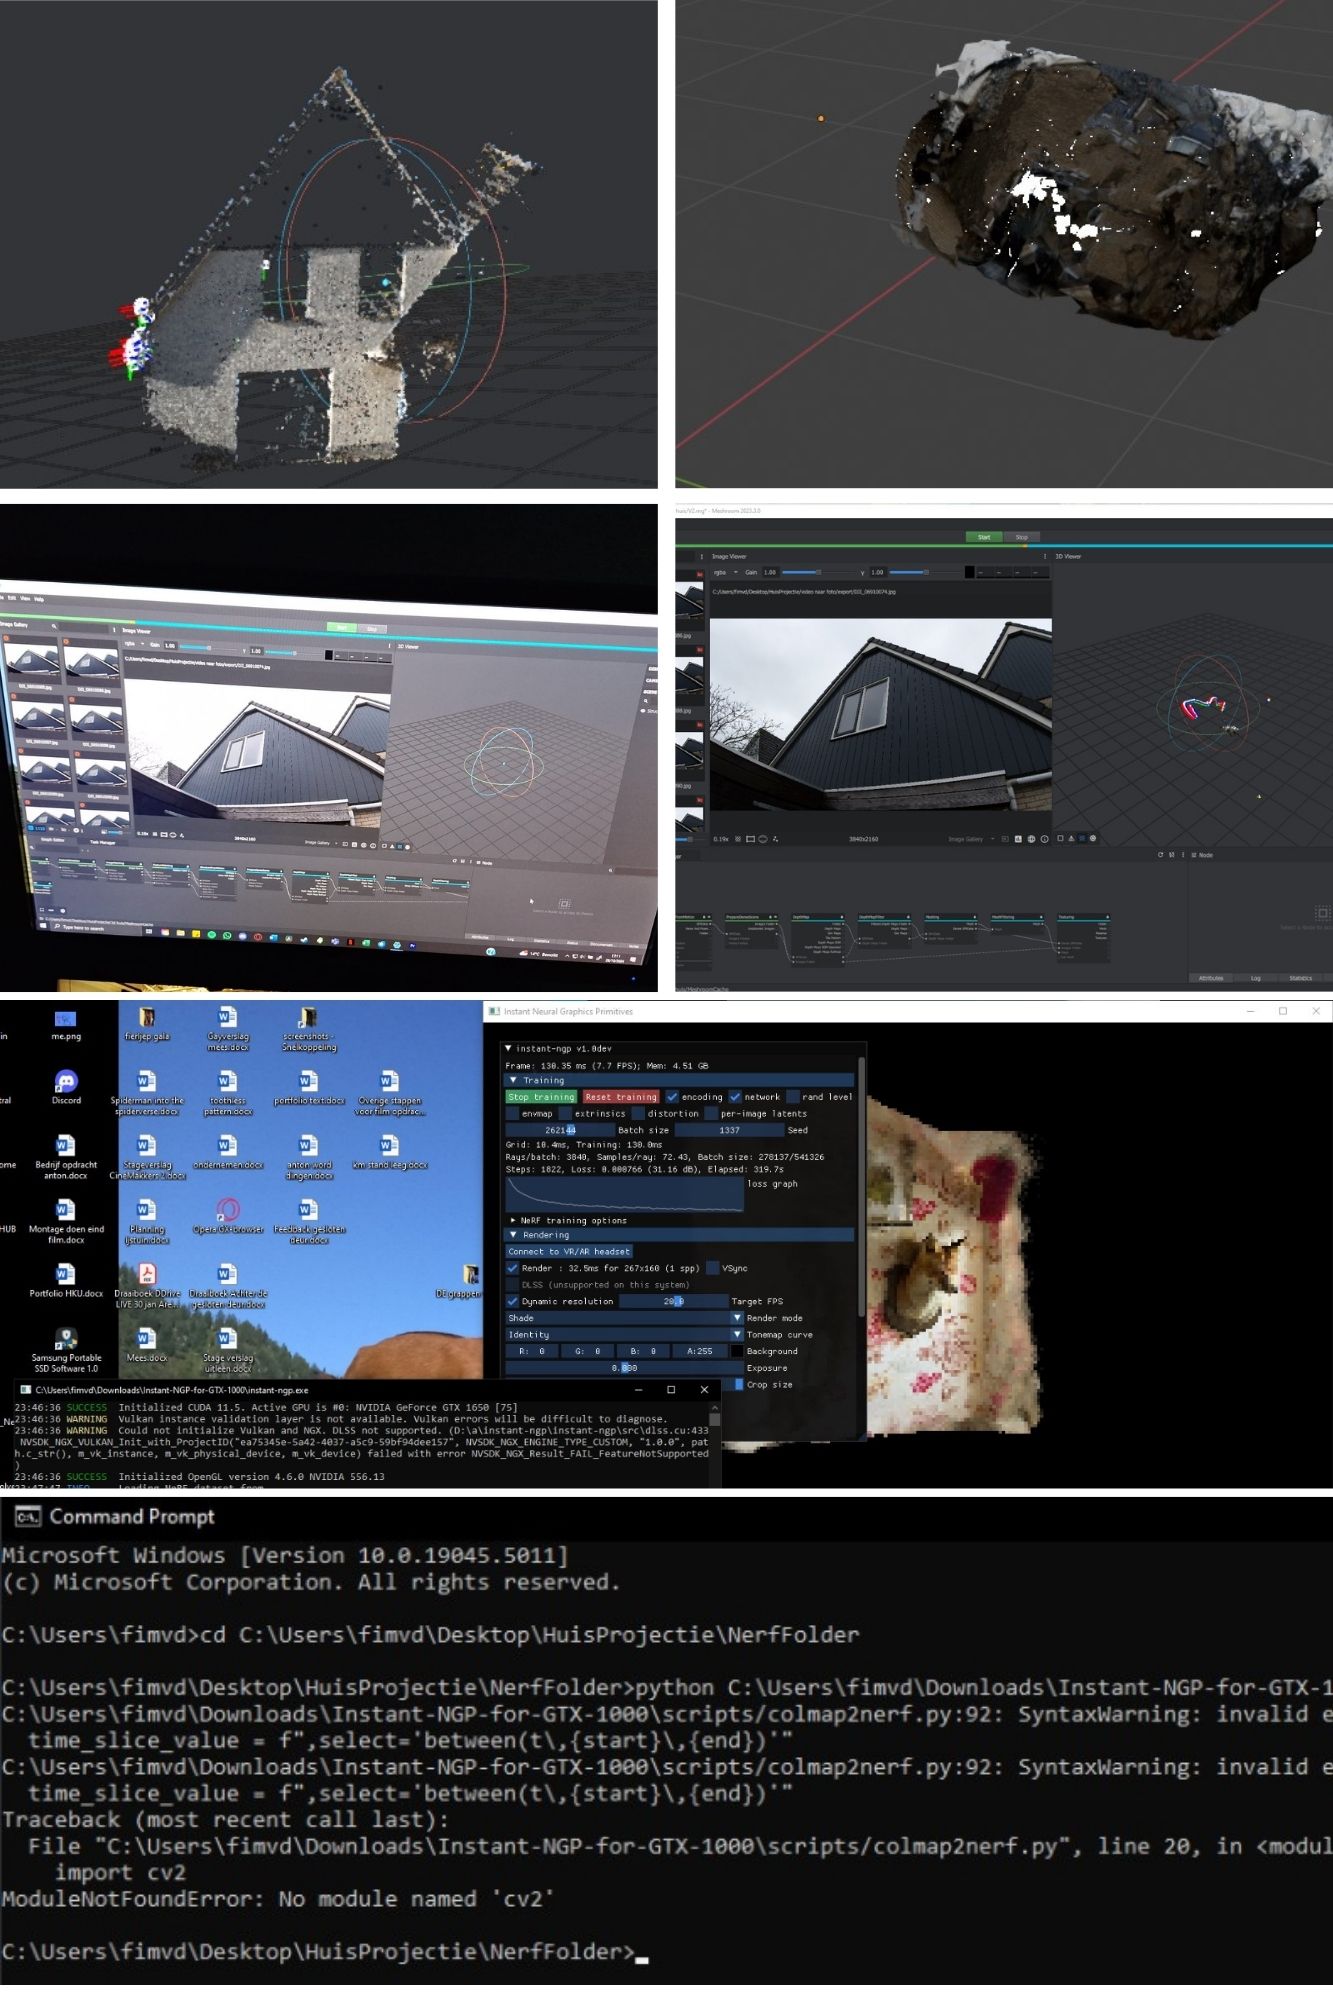
Task: Enable the VSync checkbox
Action: point(713,1268)
